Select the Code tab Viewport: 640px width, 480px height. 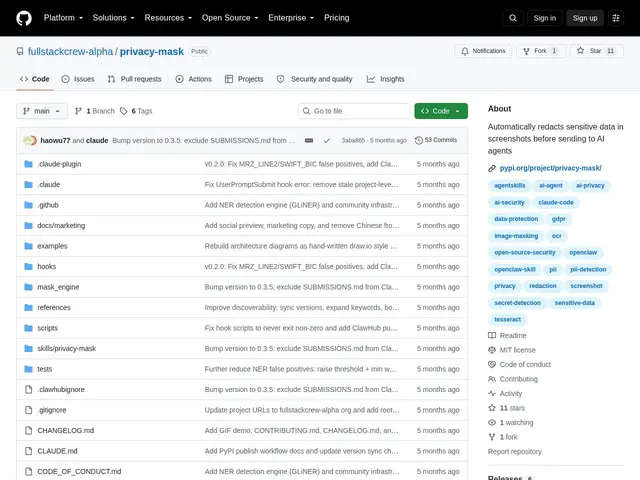pos(35,79)
